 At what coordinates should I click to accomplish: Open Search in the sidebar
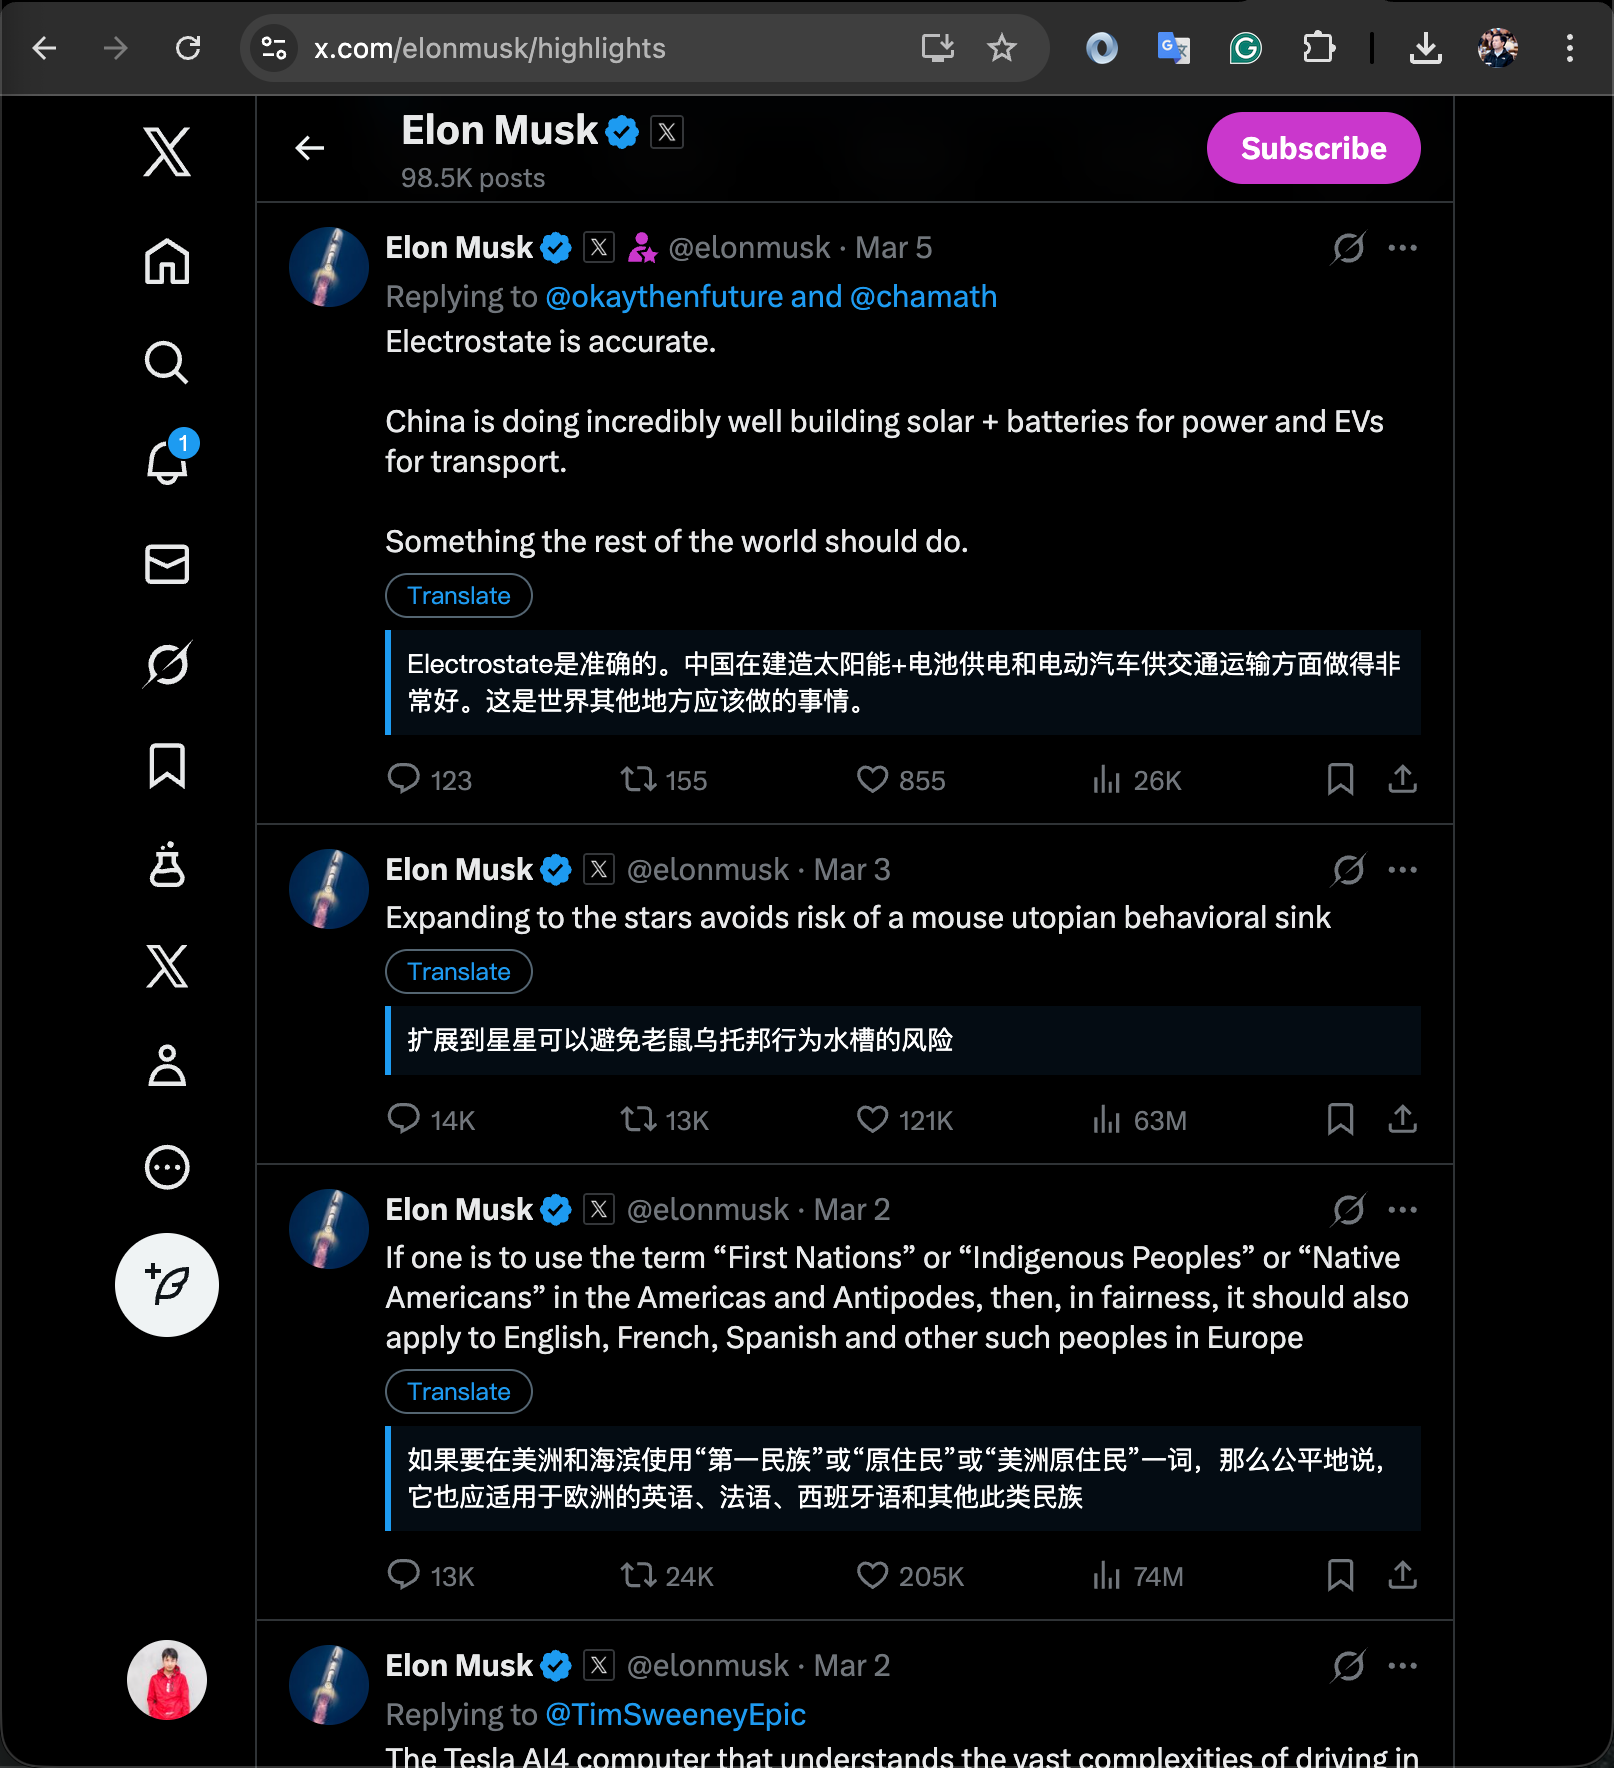[x=167, y=363]
